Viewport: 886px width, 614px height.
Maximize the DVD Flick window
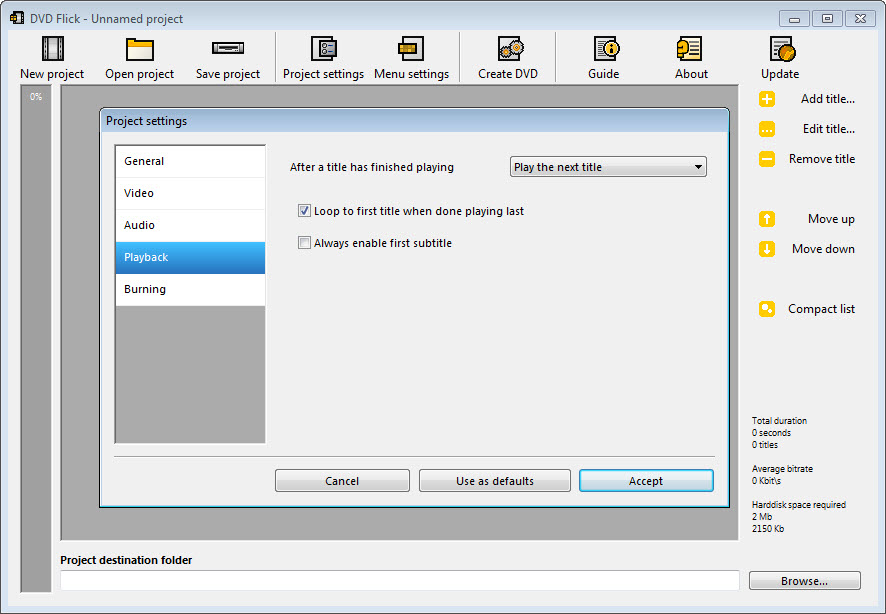point(827,19)
